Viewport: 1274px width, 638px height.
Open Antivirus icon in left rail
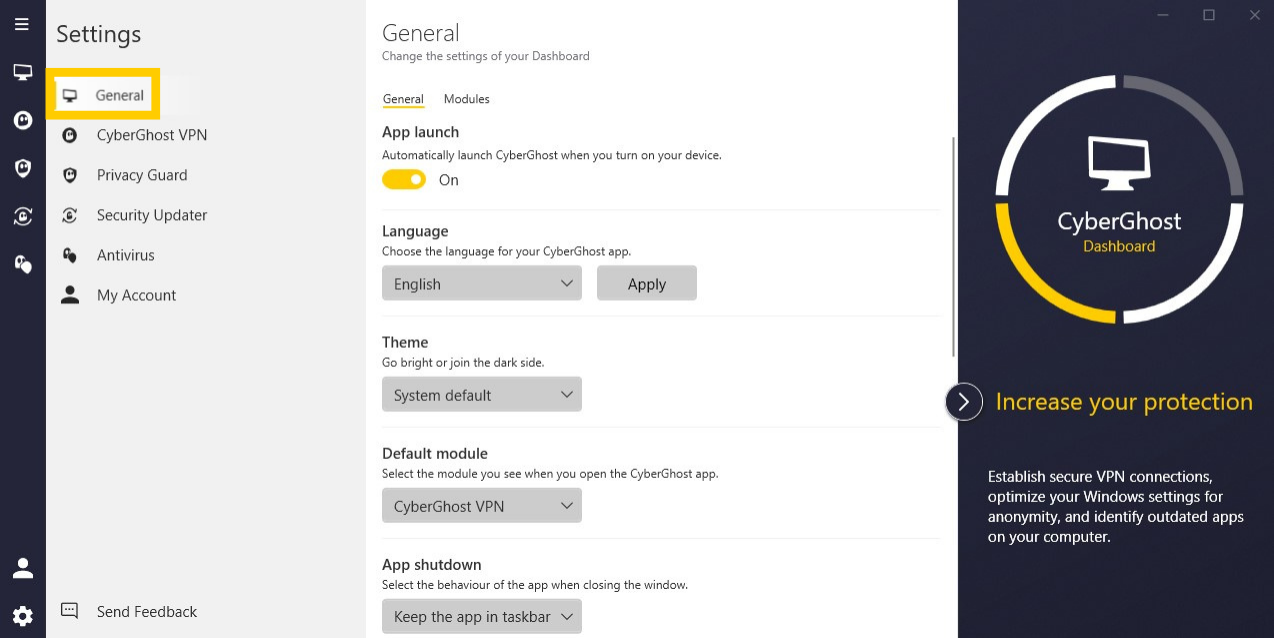coord(22,264)
